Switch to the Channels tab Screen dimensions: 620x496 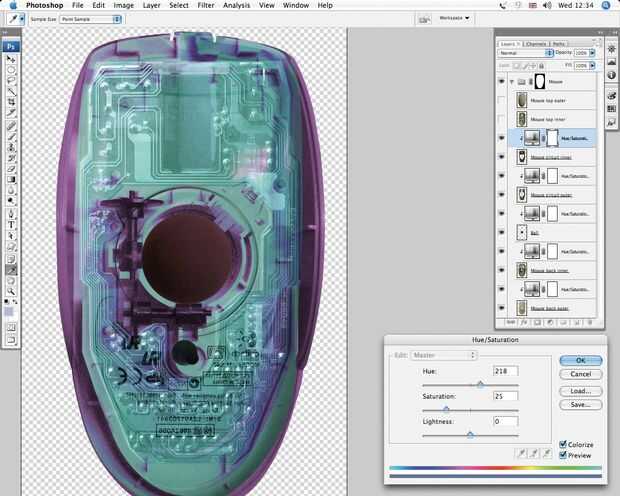pyautogui.click(x=536, y=44)
